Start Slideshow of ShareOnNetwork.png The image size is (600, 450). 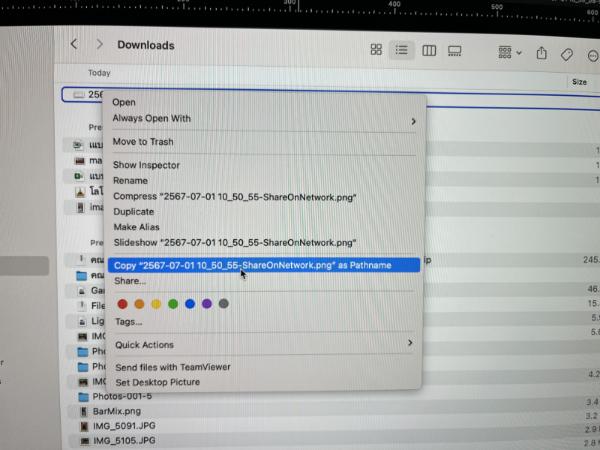coord(235,243)
